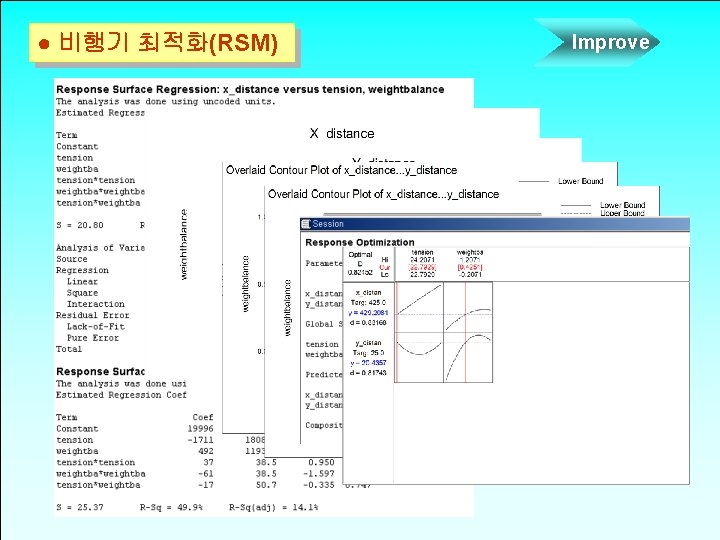Image resolution: width=720 pixels, height=540 pixels.
Task: Click the d = 0.81743 desirability value
Action: (368, 373)
